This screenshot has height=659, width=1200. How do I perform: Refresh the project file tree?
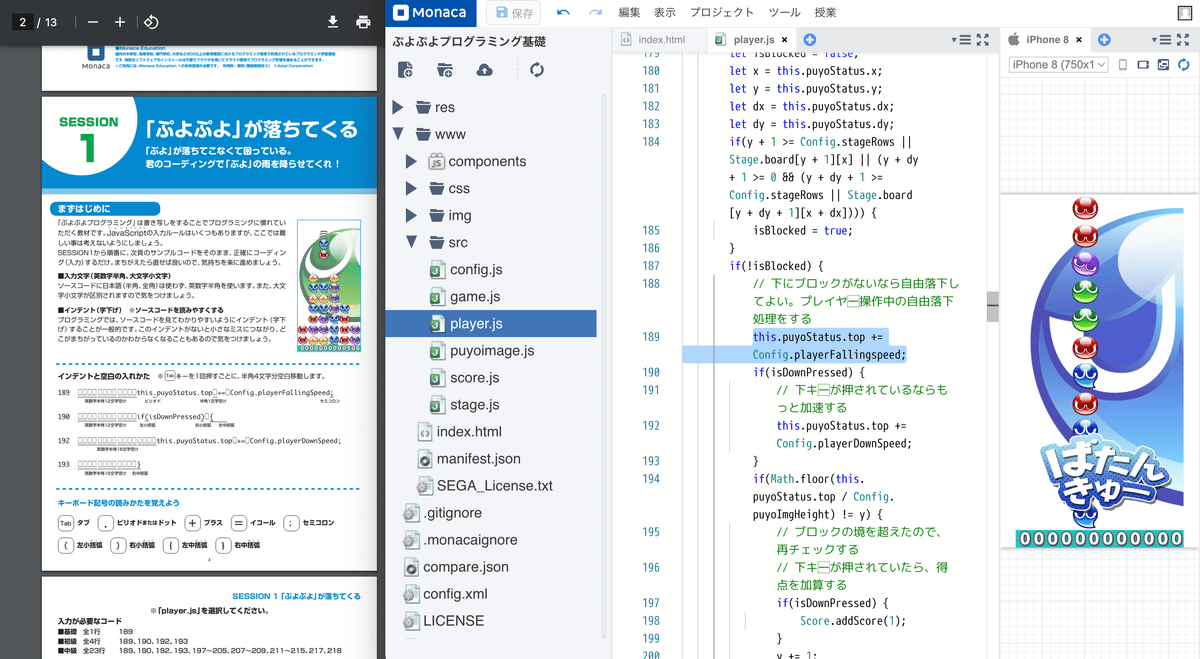537,70
